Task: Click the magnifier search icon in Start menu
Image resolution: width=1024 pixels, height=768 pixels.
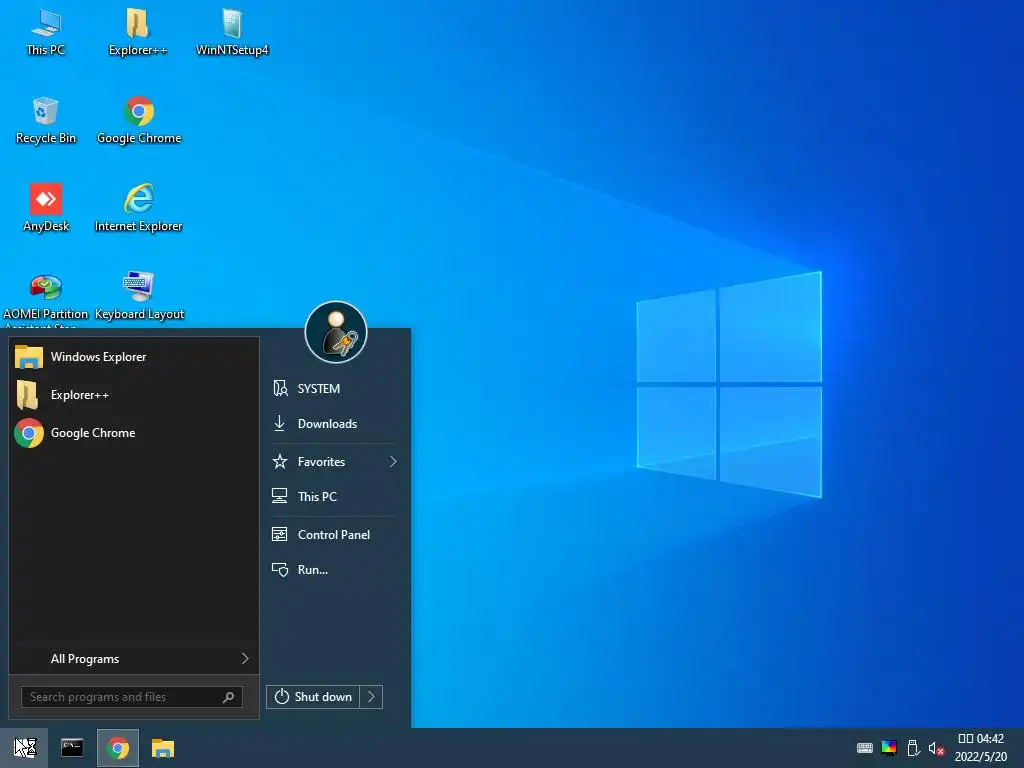Action: (229, 697)
